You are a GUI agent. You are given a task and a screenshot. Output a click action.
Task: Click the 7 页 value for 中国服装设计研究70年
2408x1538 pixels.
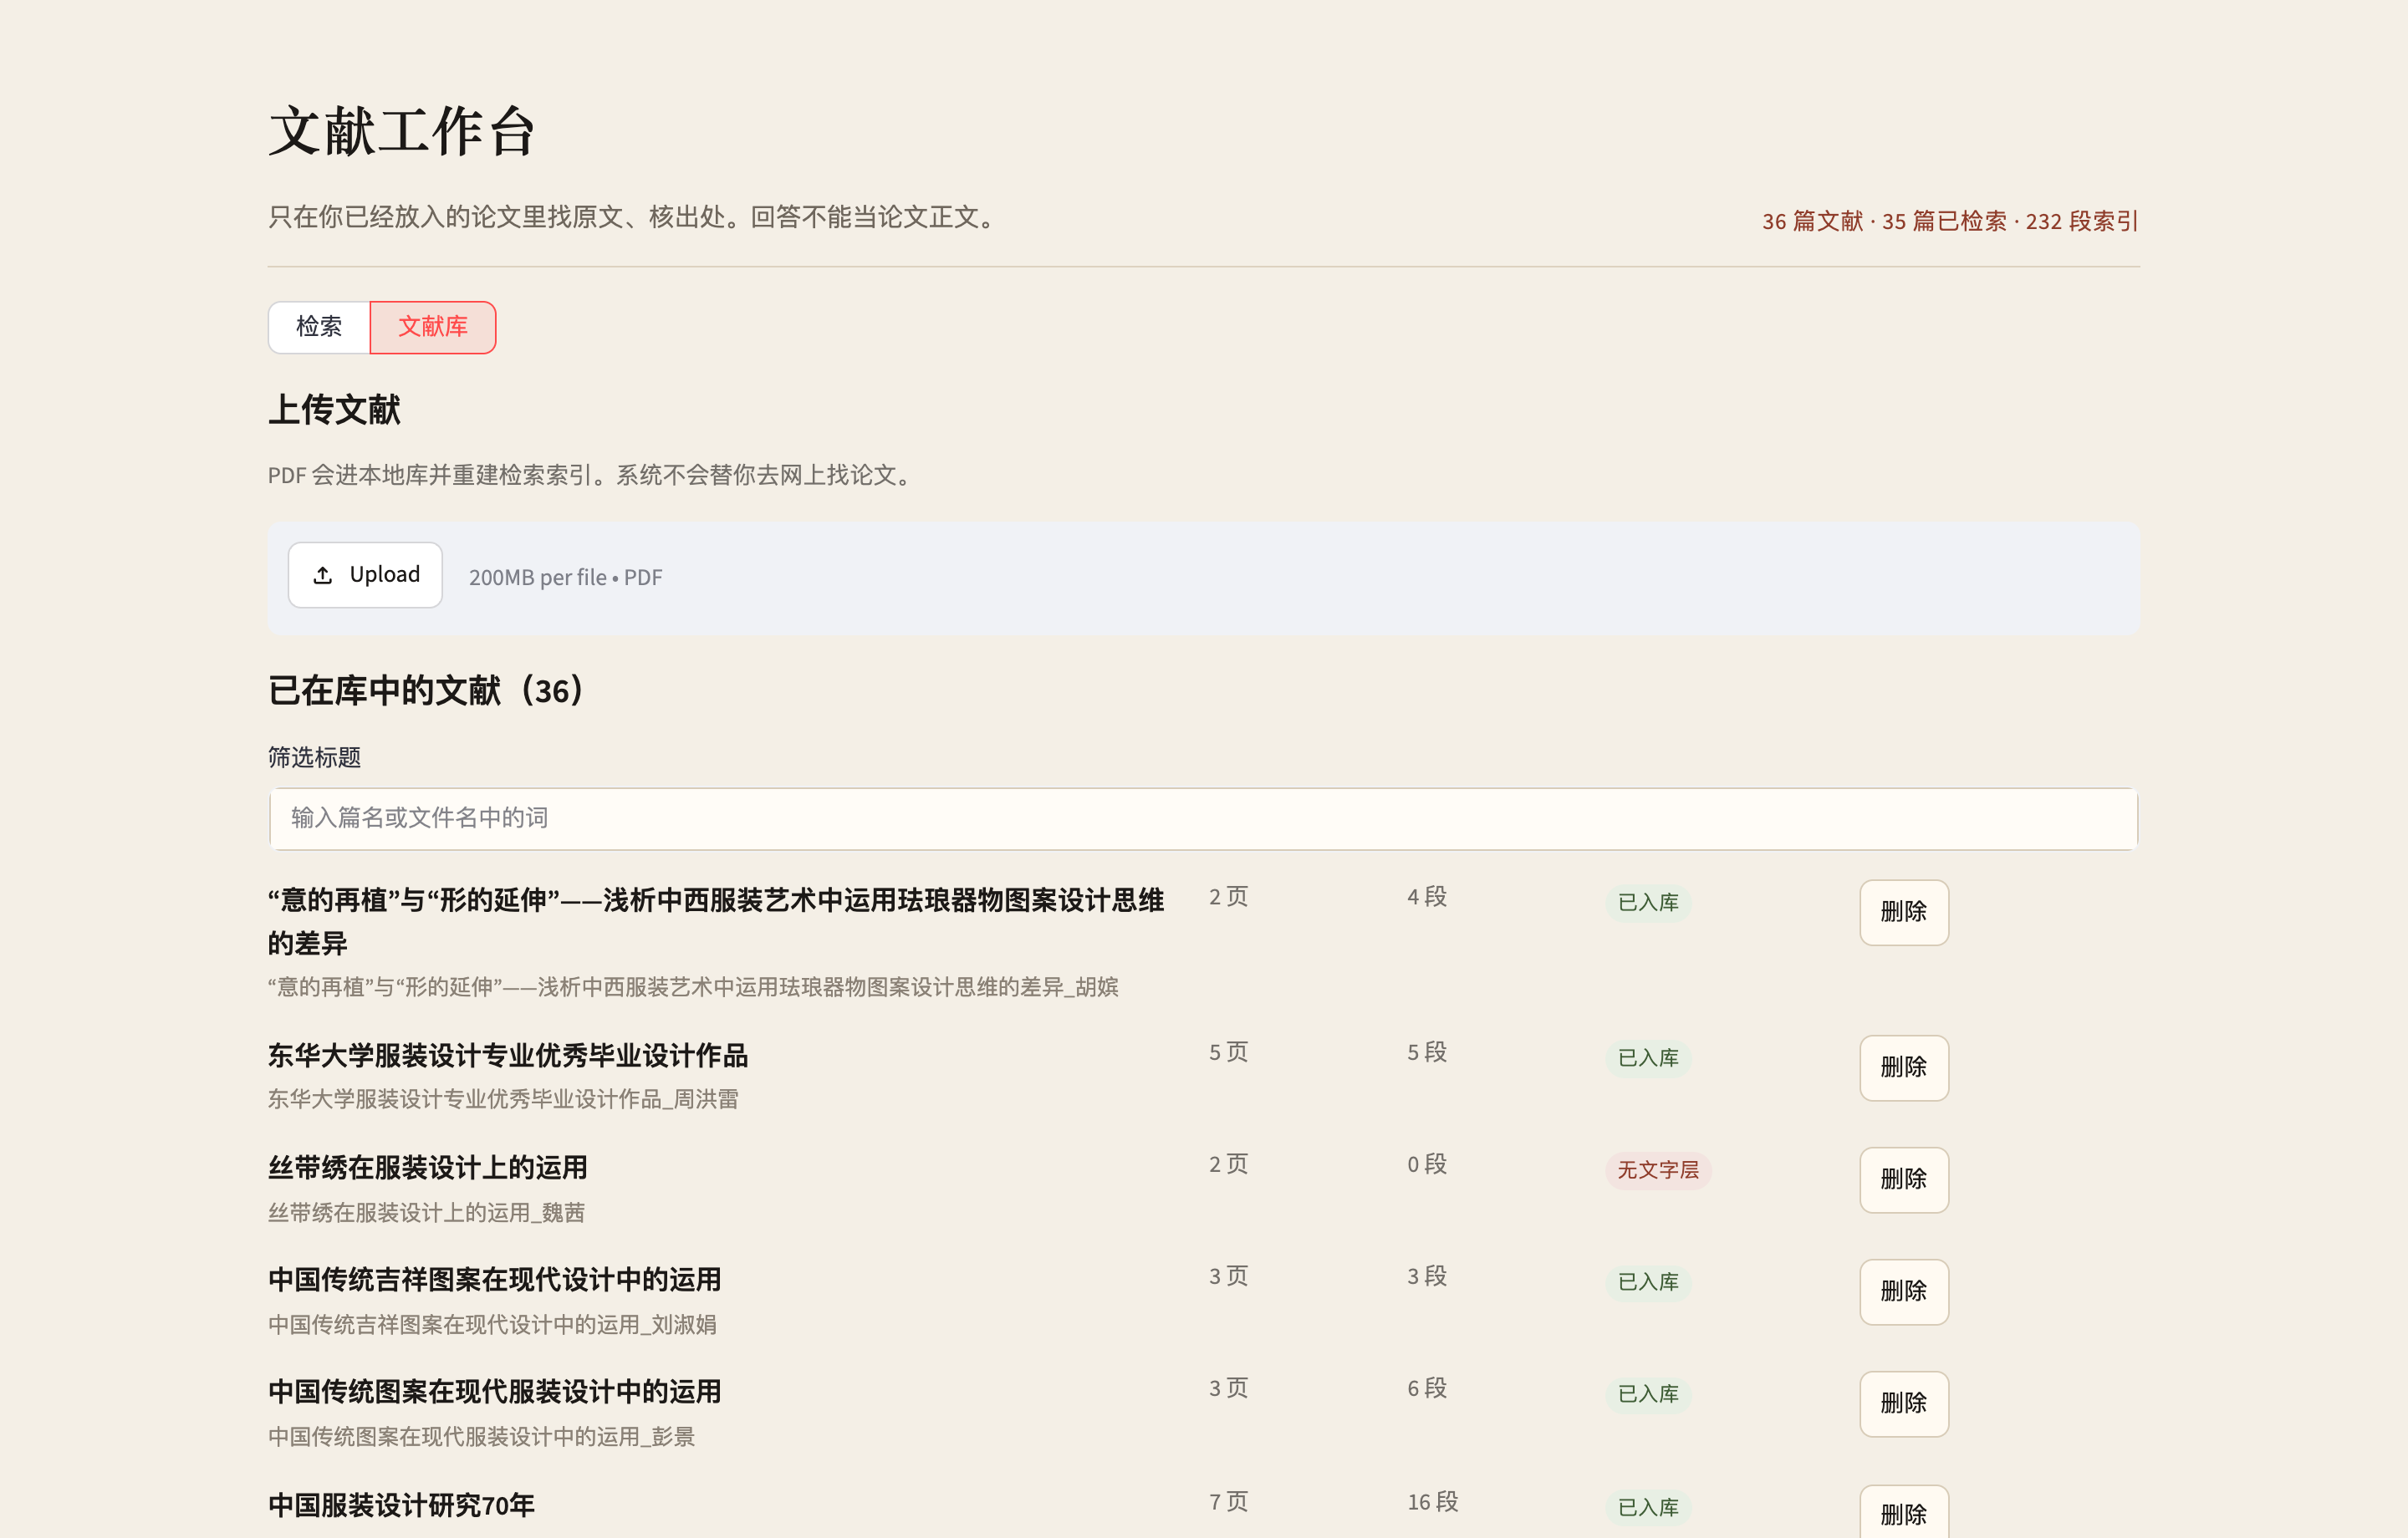coord(1229,1502)
